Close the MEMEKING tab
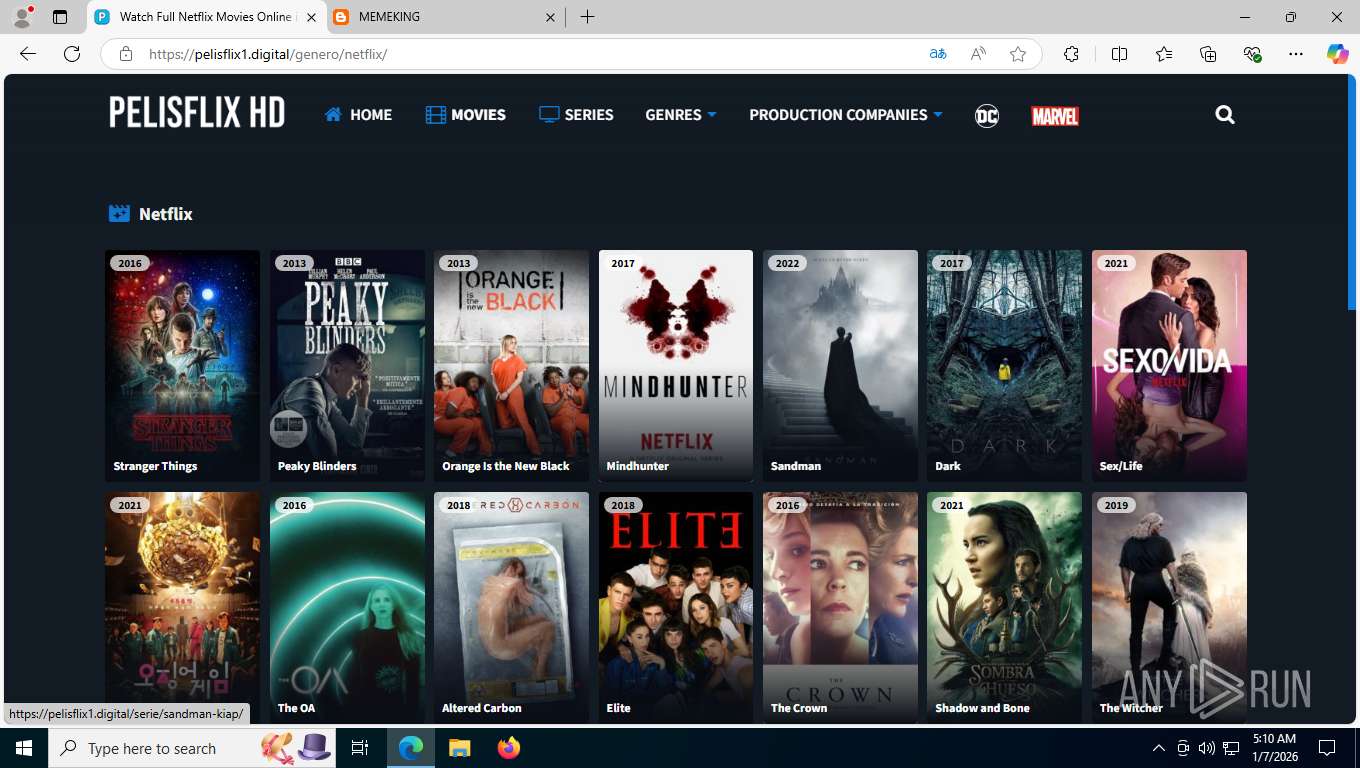1360x768 pixels. 551,17
